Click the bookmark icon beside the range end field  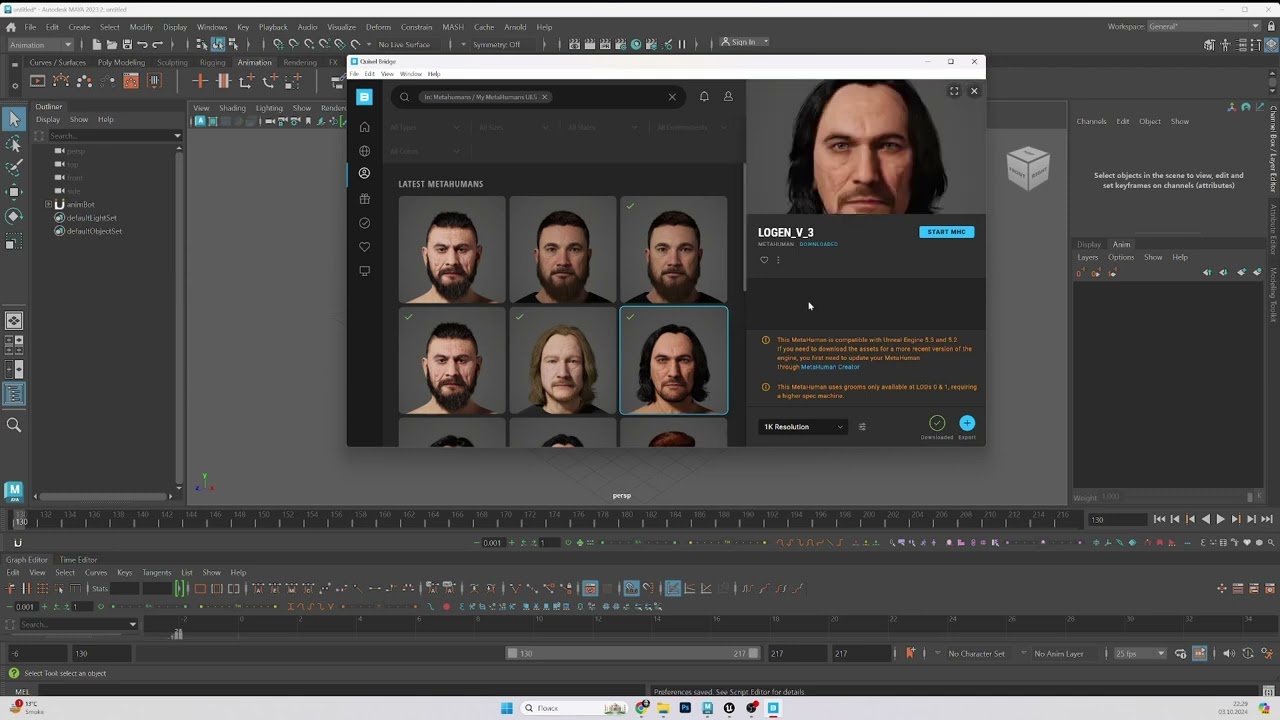pos(910,653)
